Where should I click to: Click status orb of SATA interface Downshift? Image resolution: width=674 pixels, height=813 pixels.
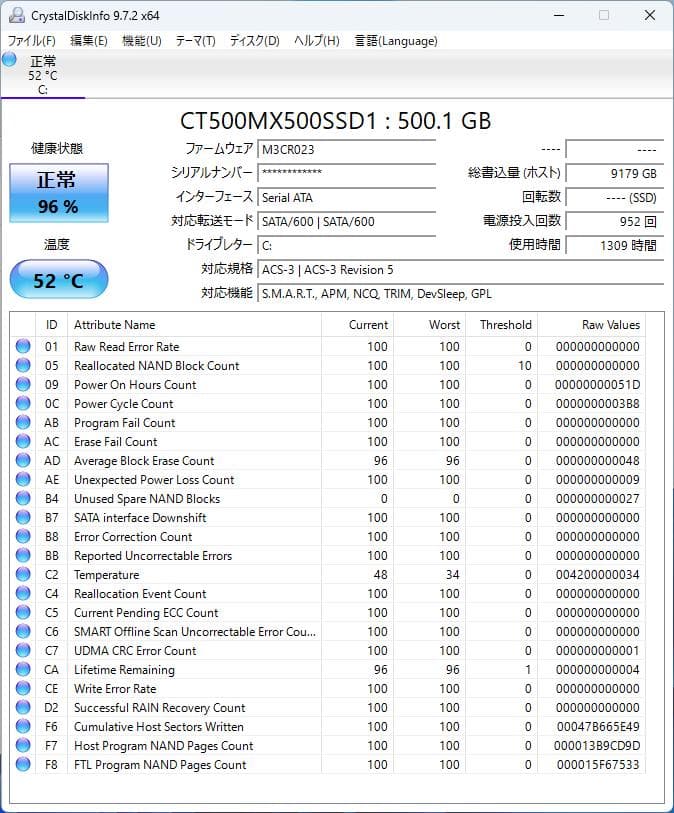click(23, 517)
